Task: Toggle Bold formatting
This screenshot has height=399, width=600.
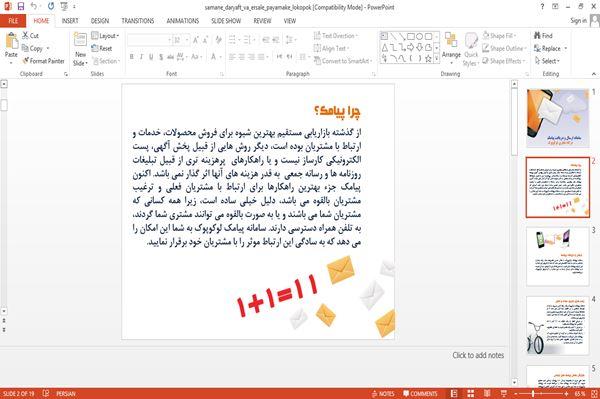Action: coord(132,57)
